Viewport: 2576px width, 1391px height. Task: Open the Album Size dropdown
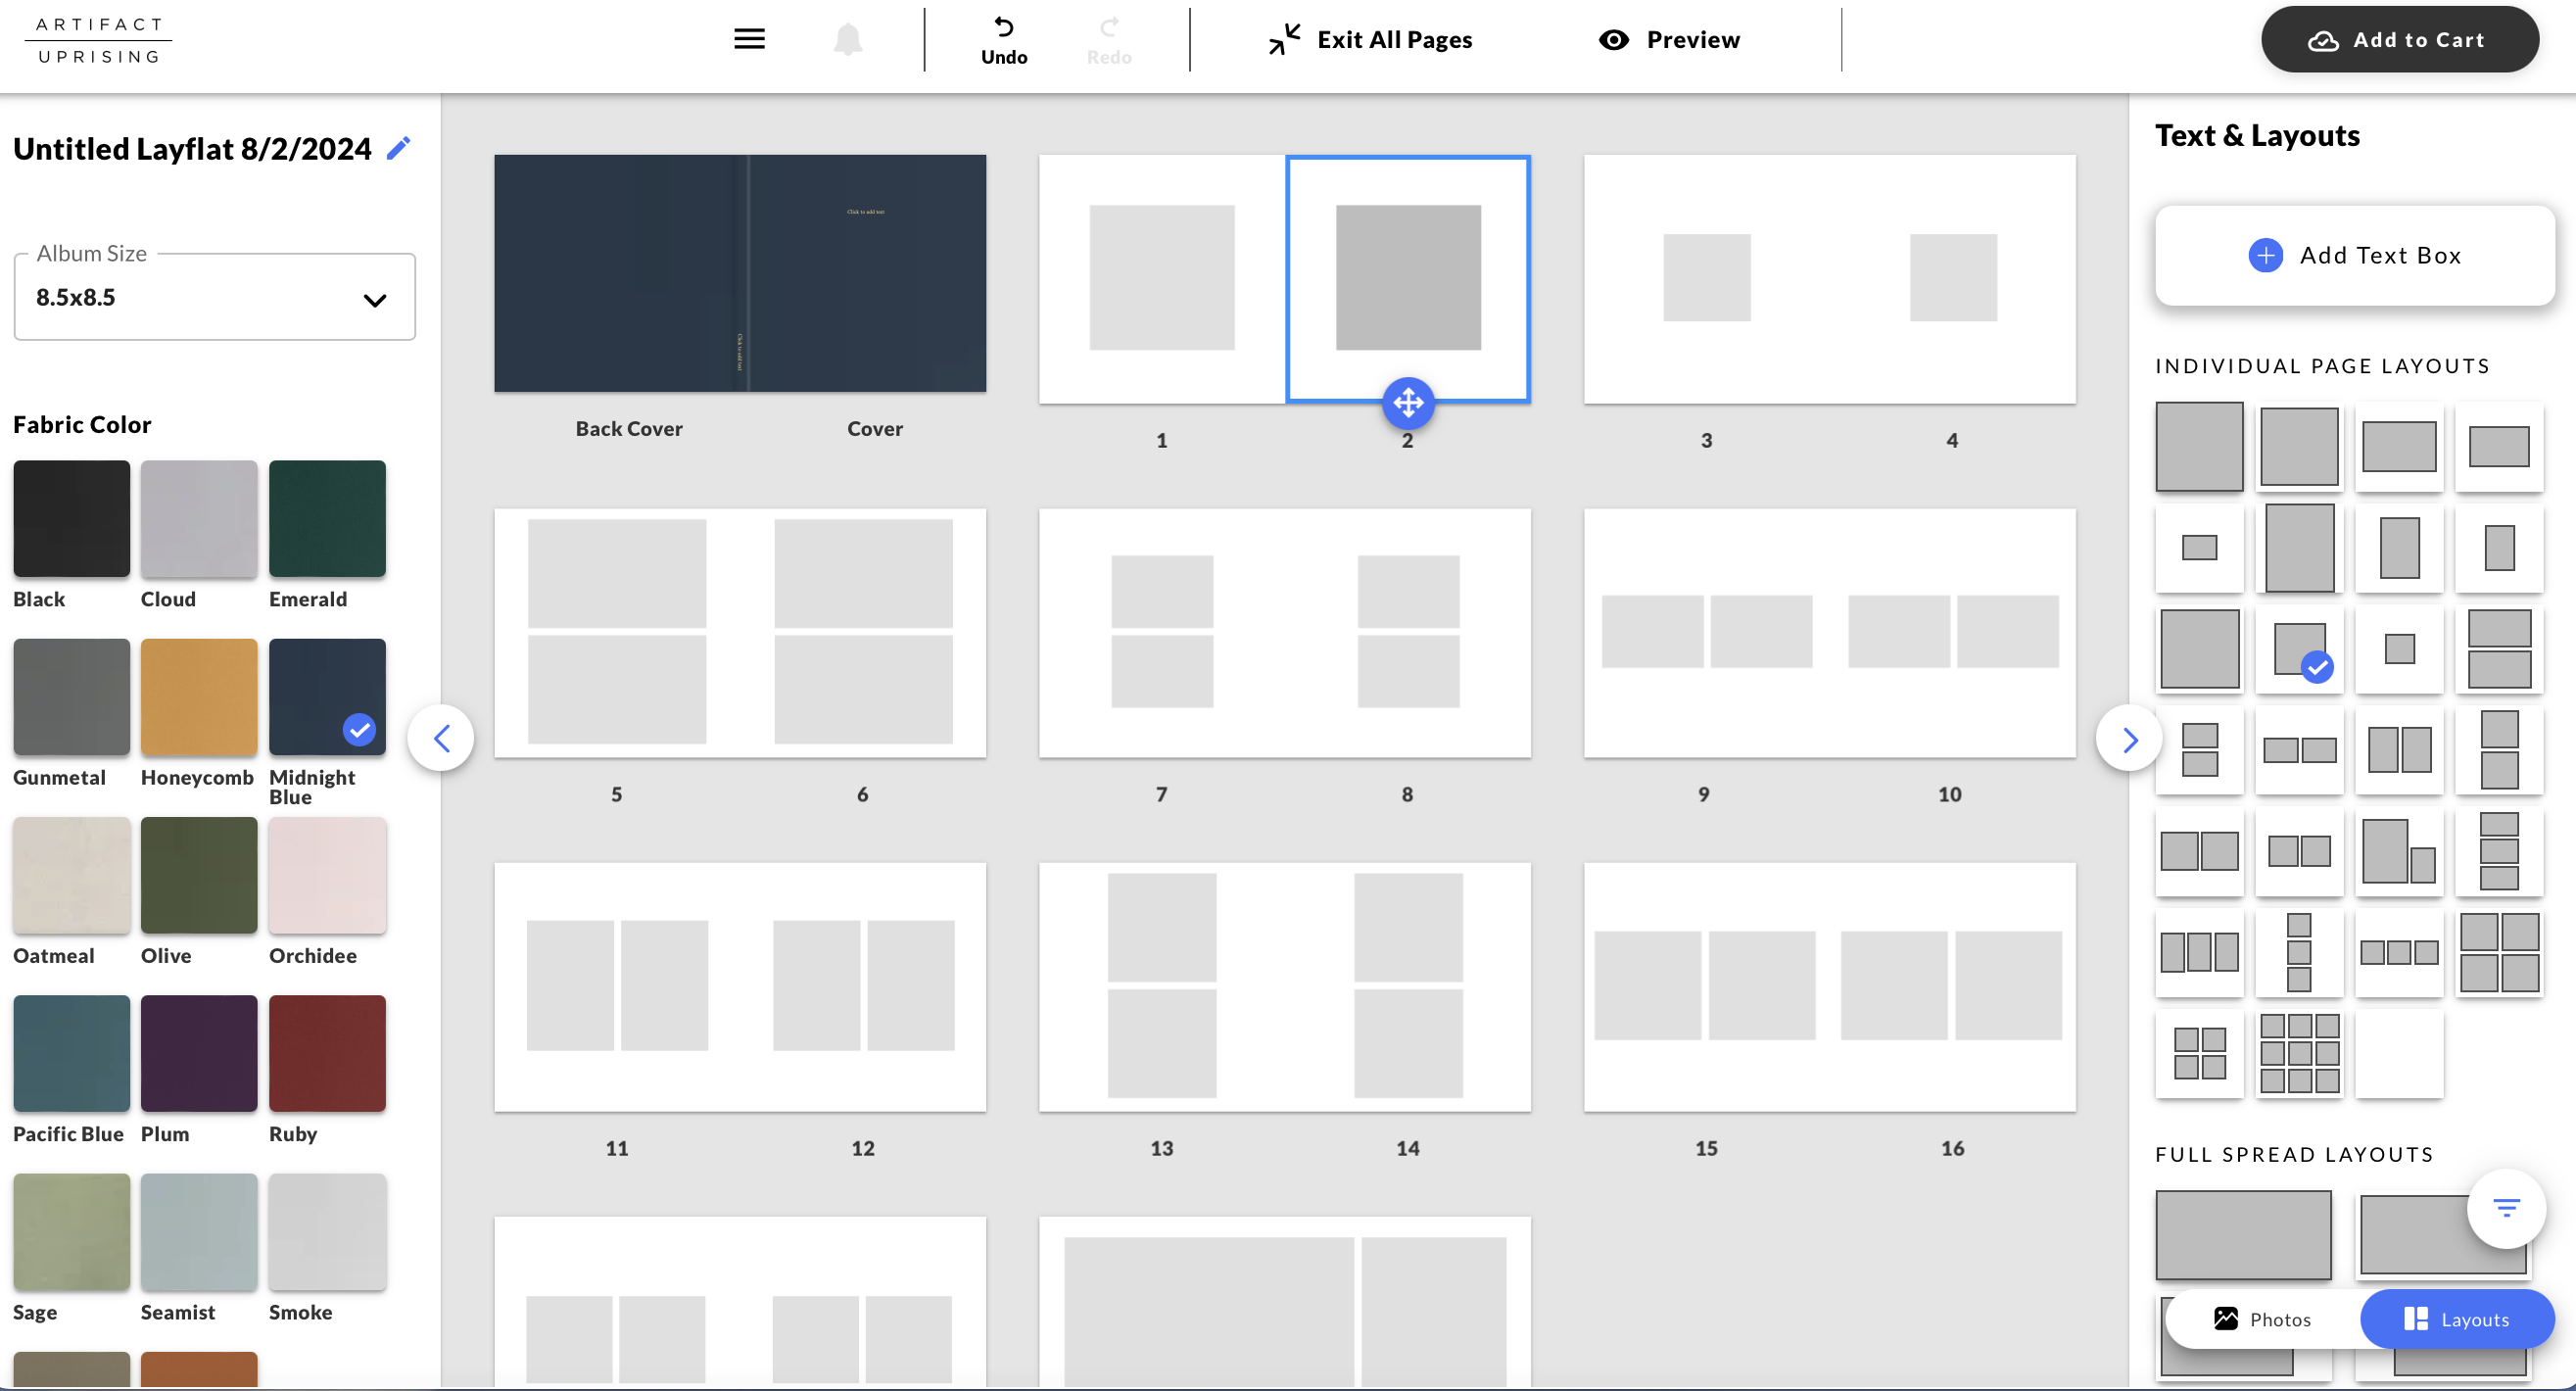(214, 297)
